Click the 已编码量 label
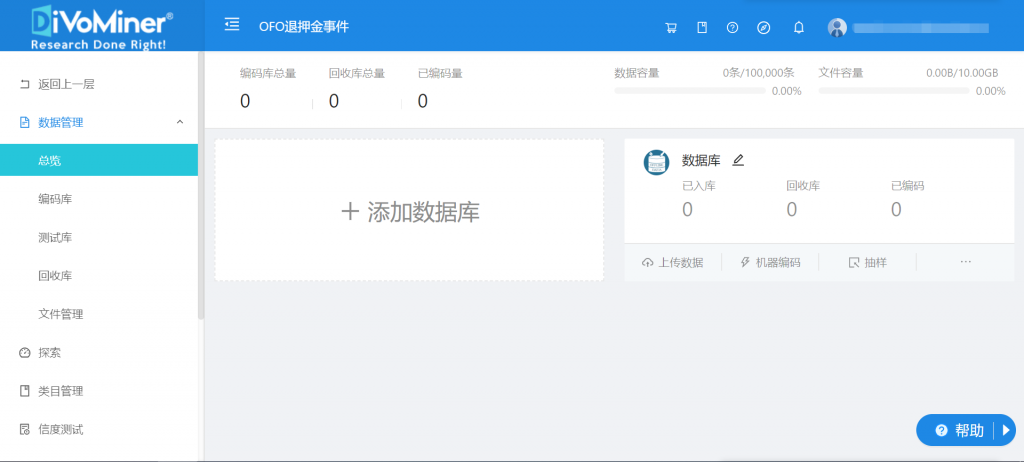 click(x=440, y=73)
